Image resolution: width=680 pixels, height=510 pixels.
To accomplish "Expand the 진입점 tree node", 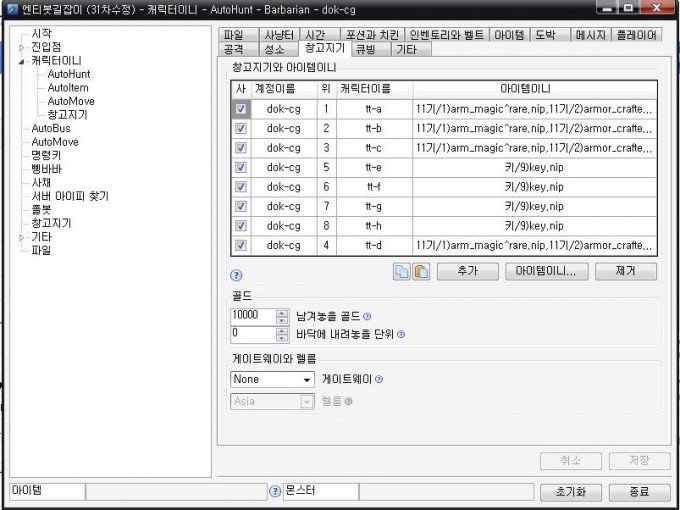I will pos(22,47).
